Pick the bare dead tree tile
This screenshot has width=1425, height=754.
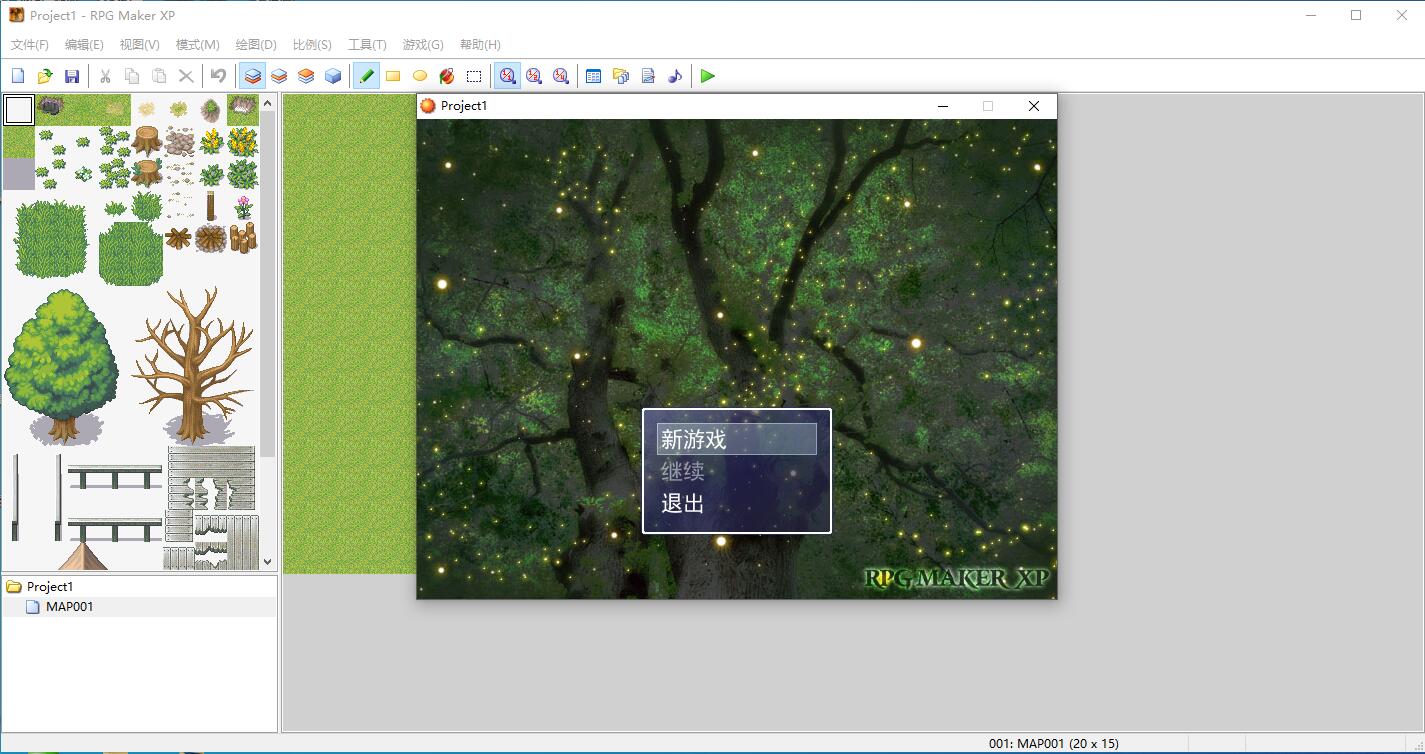(x=193, y=366)
